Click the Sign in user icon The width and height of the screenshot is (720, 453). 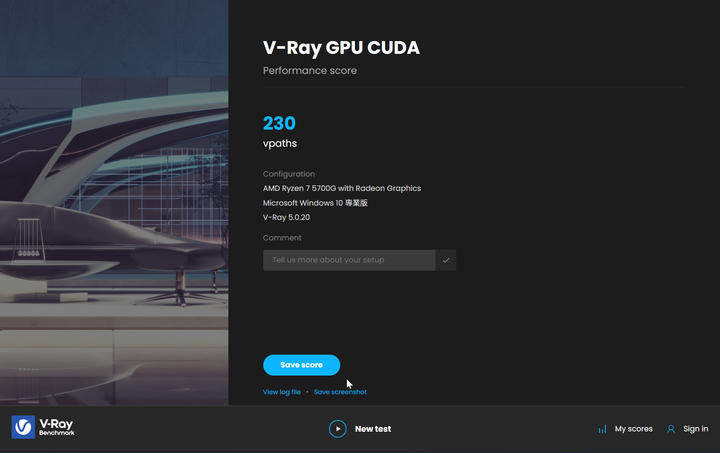(671, 429)
